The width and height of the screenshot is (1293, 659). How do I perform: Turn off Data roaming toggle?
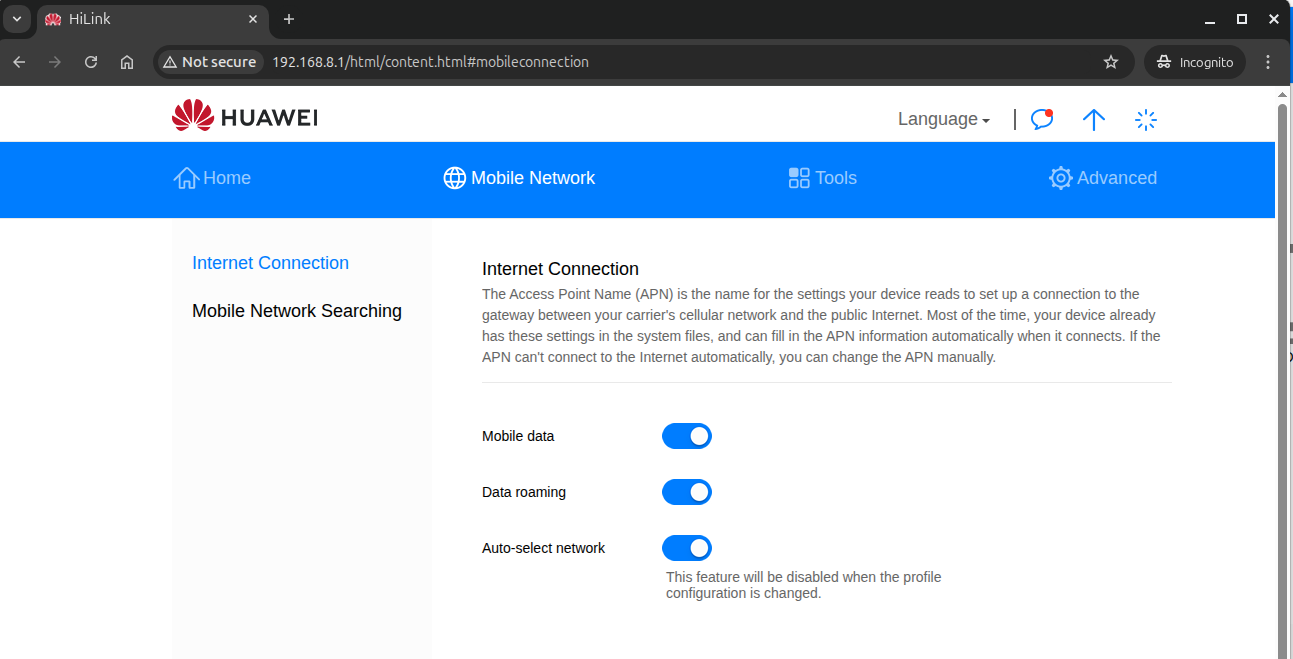pos(686,492)
